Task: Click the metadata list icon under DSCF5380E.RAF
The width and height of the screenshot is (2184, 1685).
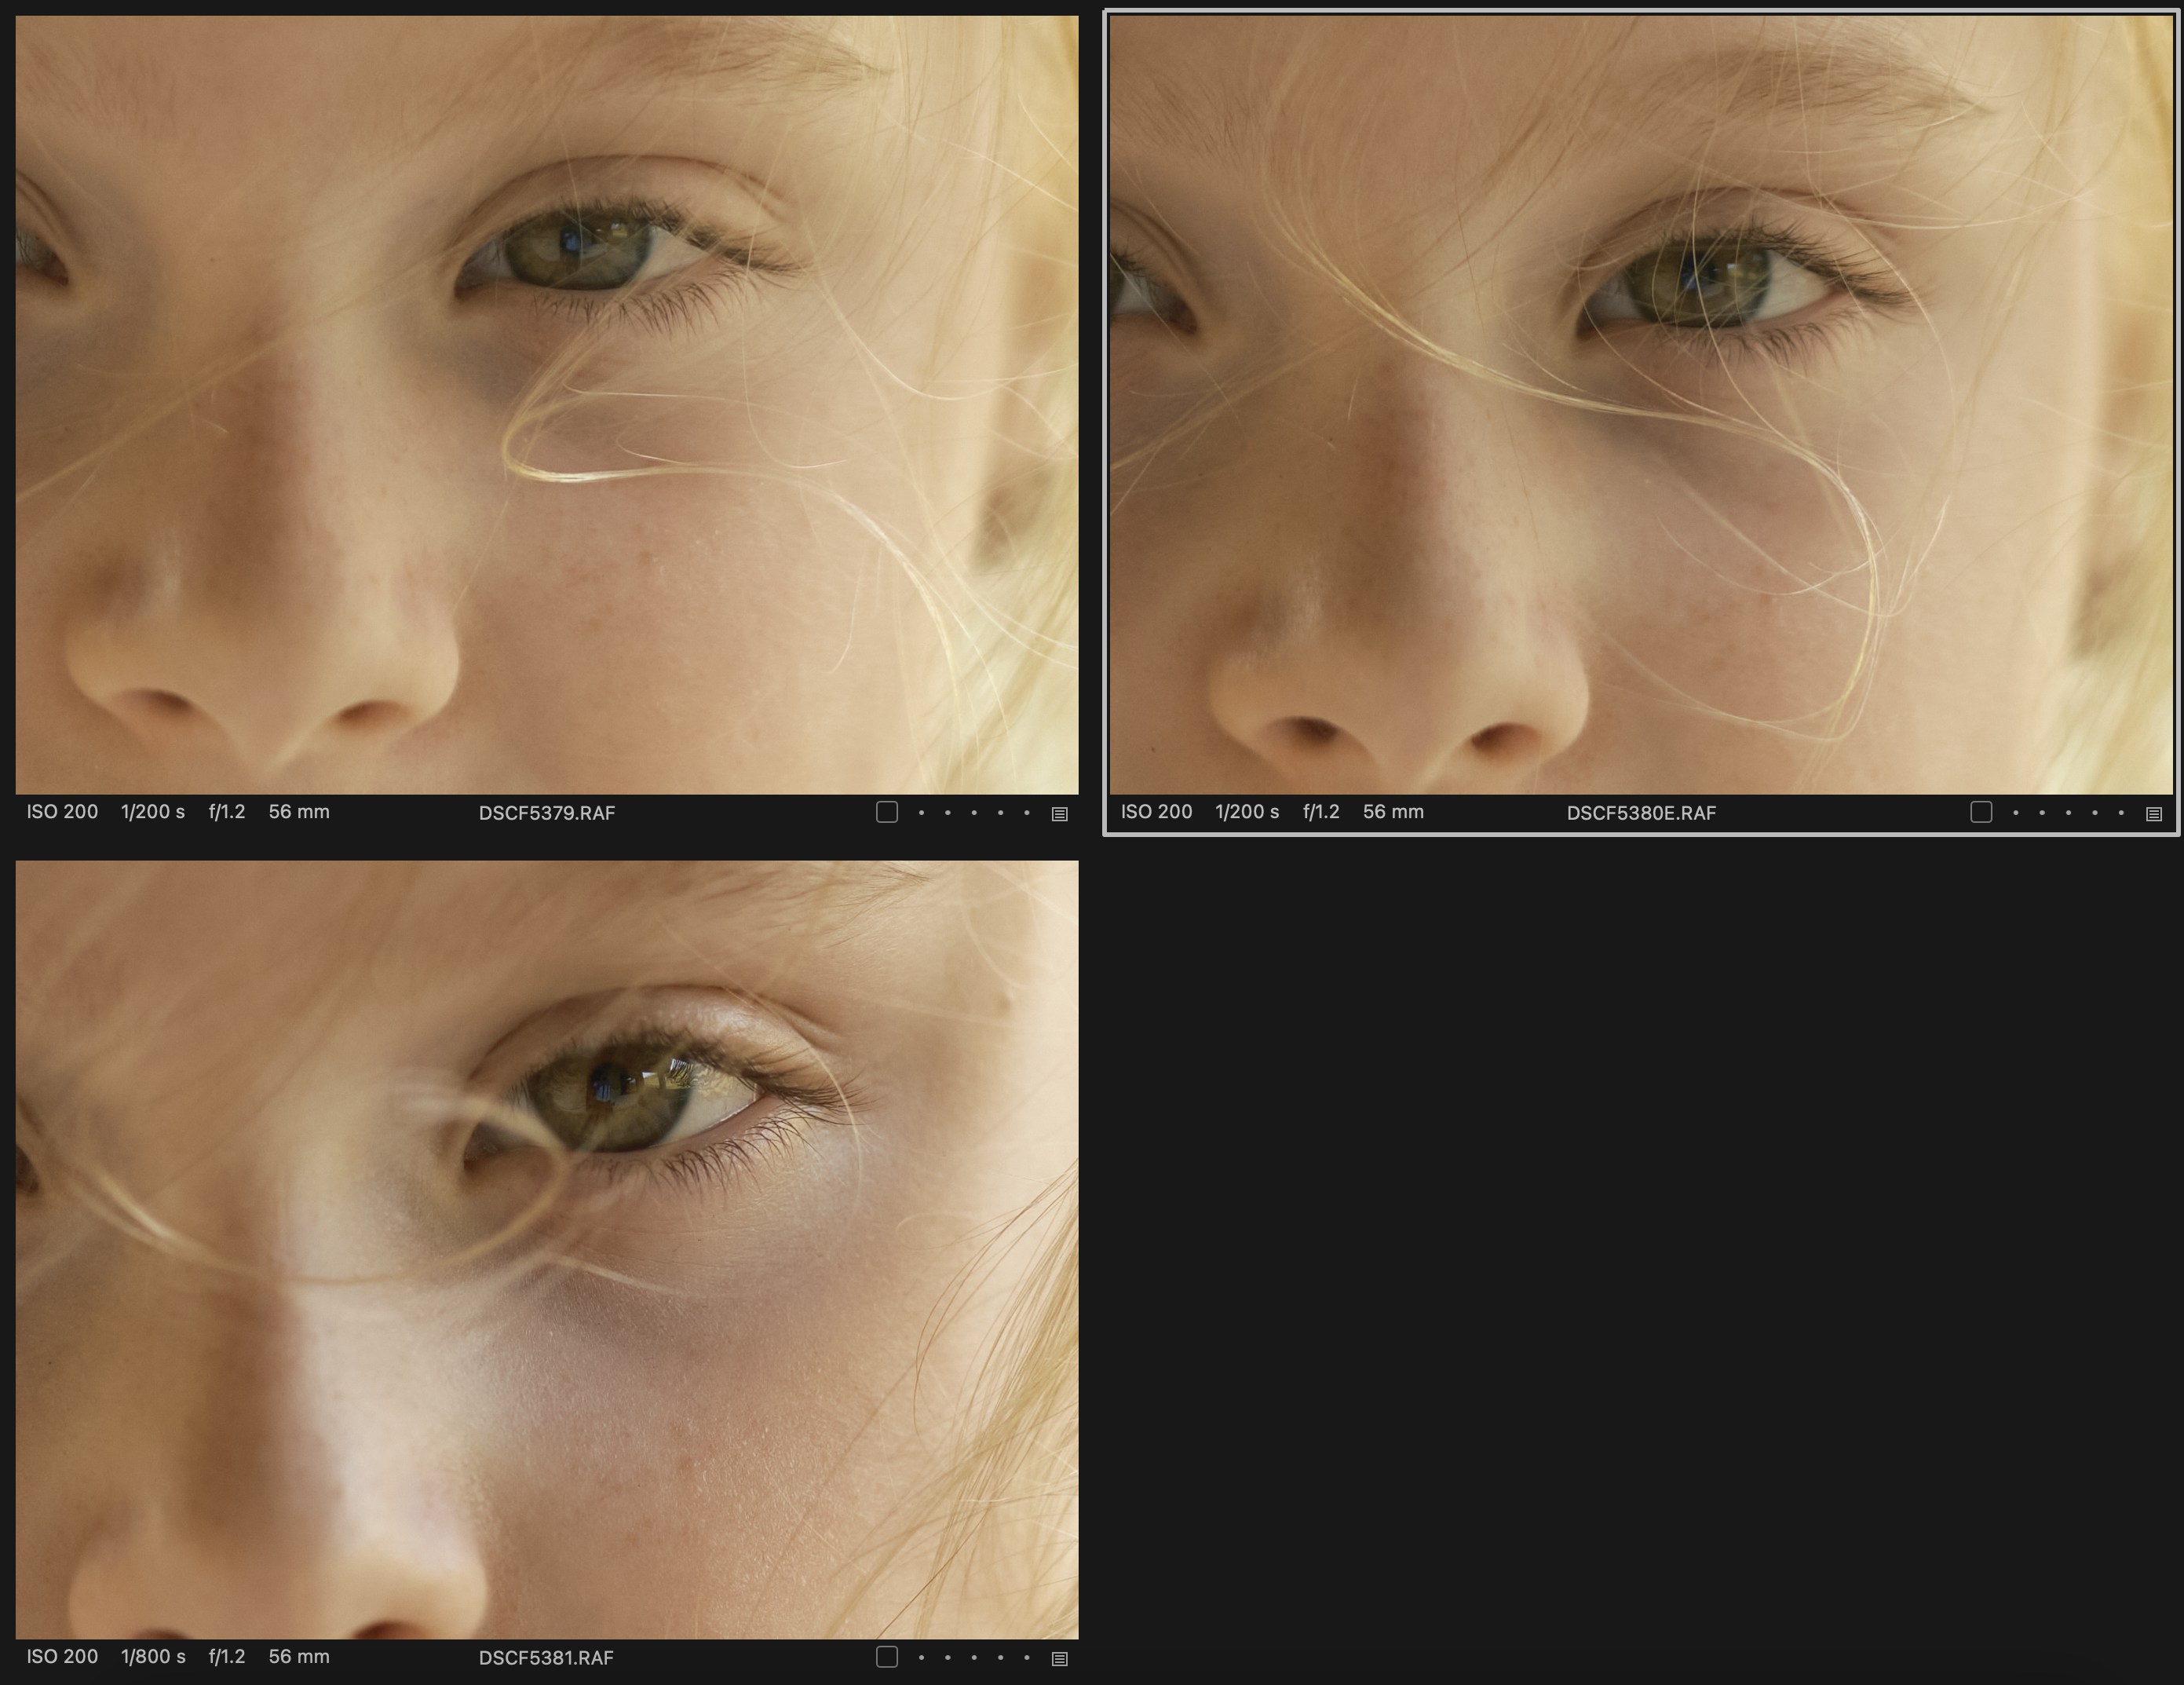Action: point(2154,814)
